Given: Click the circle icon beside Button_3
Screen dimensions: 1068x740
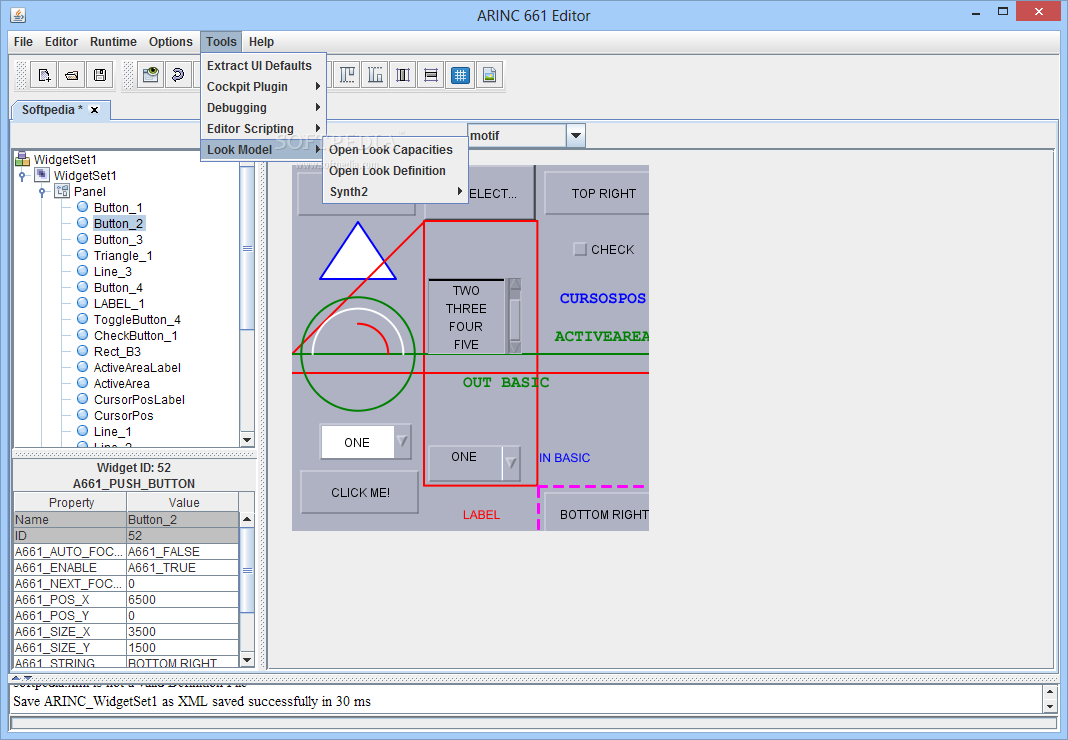Looking at the screenshot, I should (82, 238).
